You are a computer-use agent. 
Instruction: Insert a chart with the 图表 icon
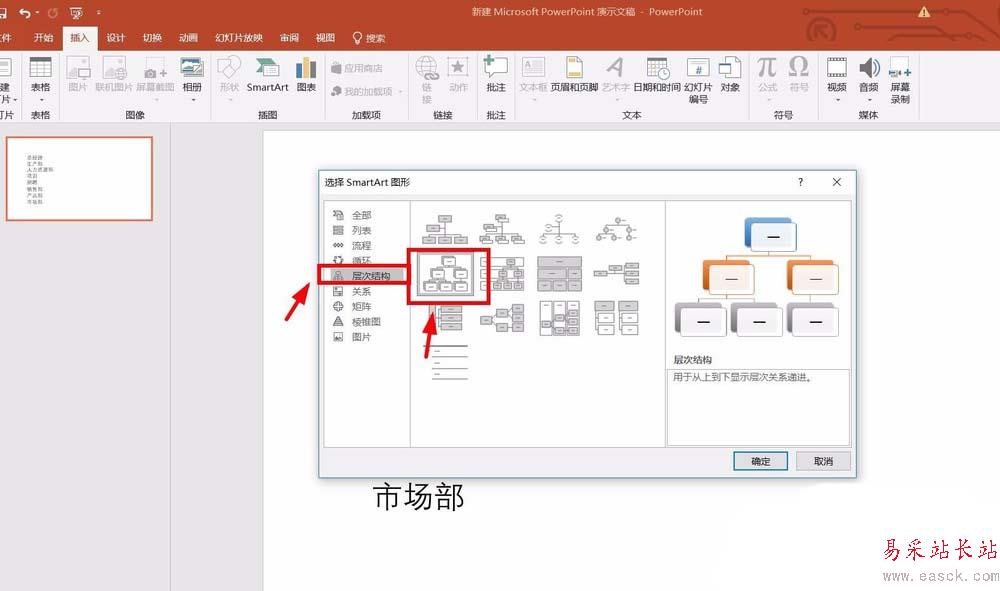[306, 75]
